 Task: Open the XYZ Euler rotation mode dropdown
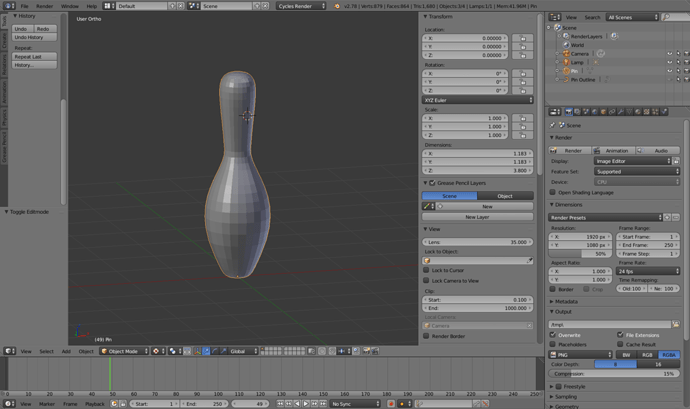(477, 100)
